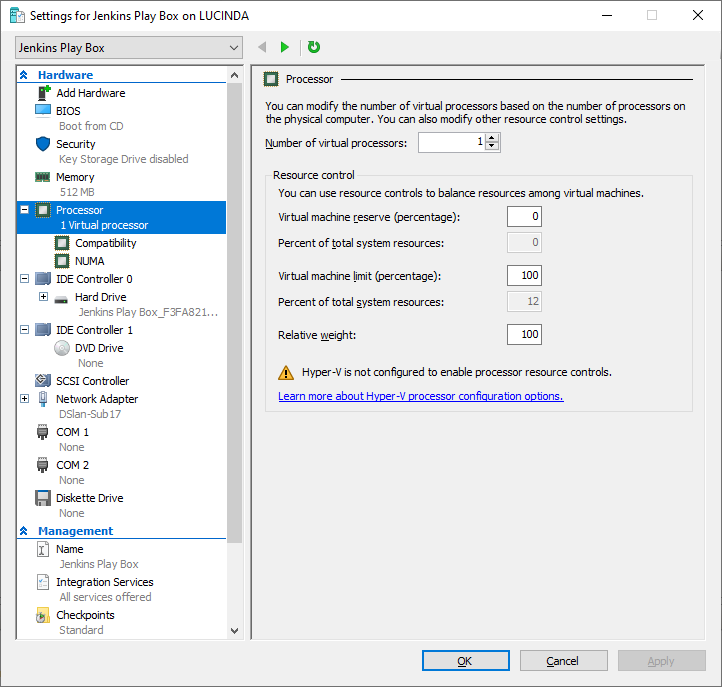Open Learn more about Hyper-V processor link
Image resolution: width=722 pixels, height=687 pixels.
click(420, 396)
